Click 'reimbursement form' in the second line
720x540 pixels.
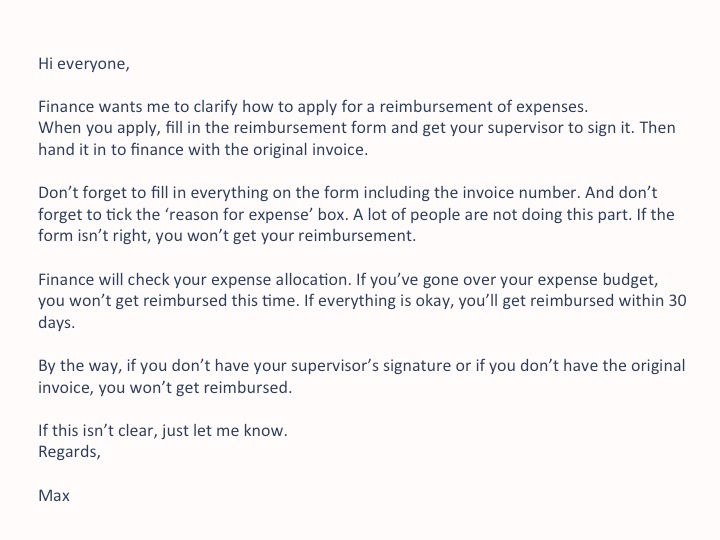(316, 128)
